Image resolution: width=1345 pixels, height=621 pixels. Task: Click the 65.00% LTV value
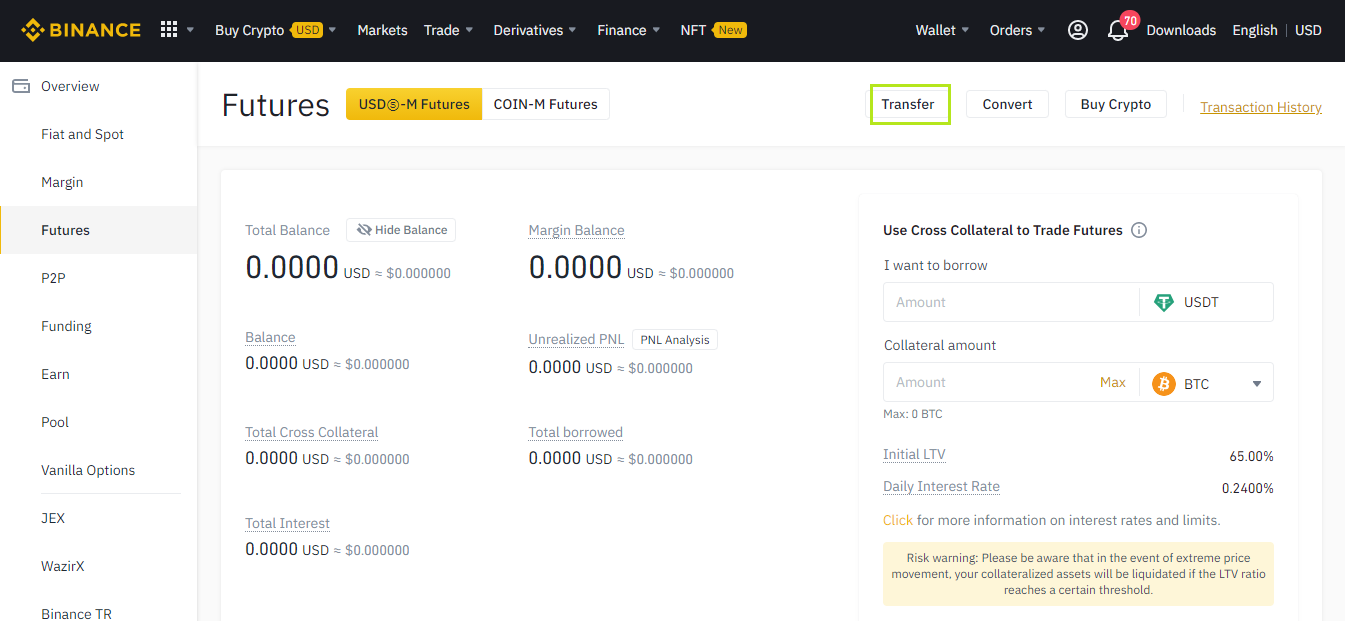tap(1251, 456)
